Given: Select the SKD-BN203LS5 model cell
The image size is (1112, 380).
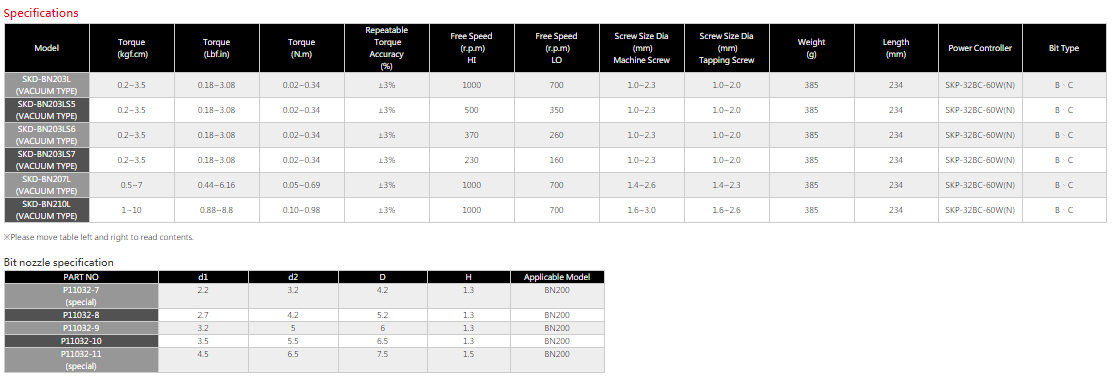Looking at the screenshot, I should (x=47, y=110).
